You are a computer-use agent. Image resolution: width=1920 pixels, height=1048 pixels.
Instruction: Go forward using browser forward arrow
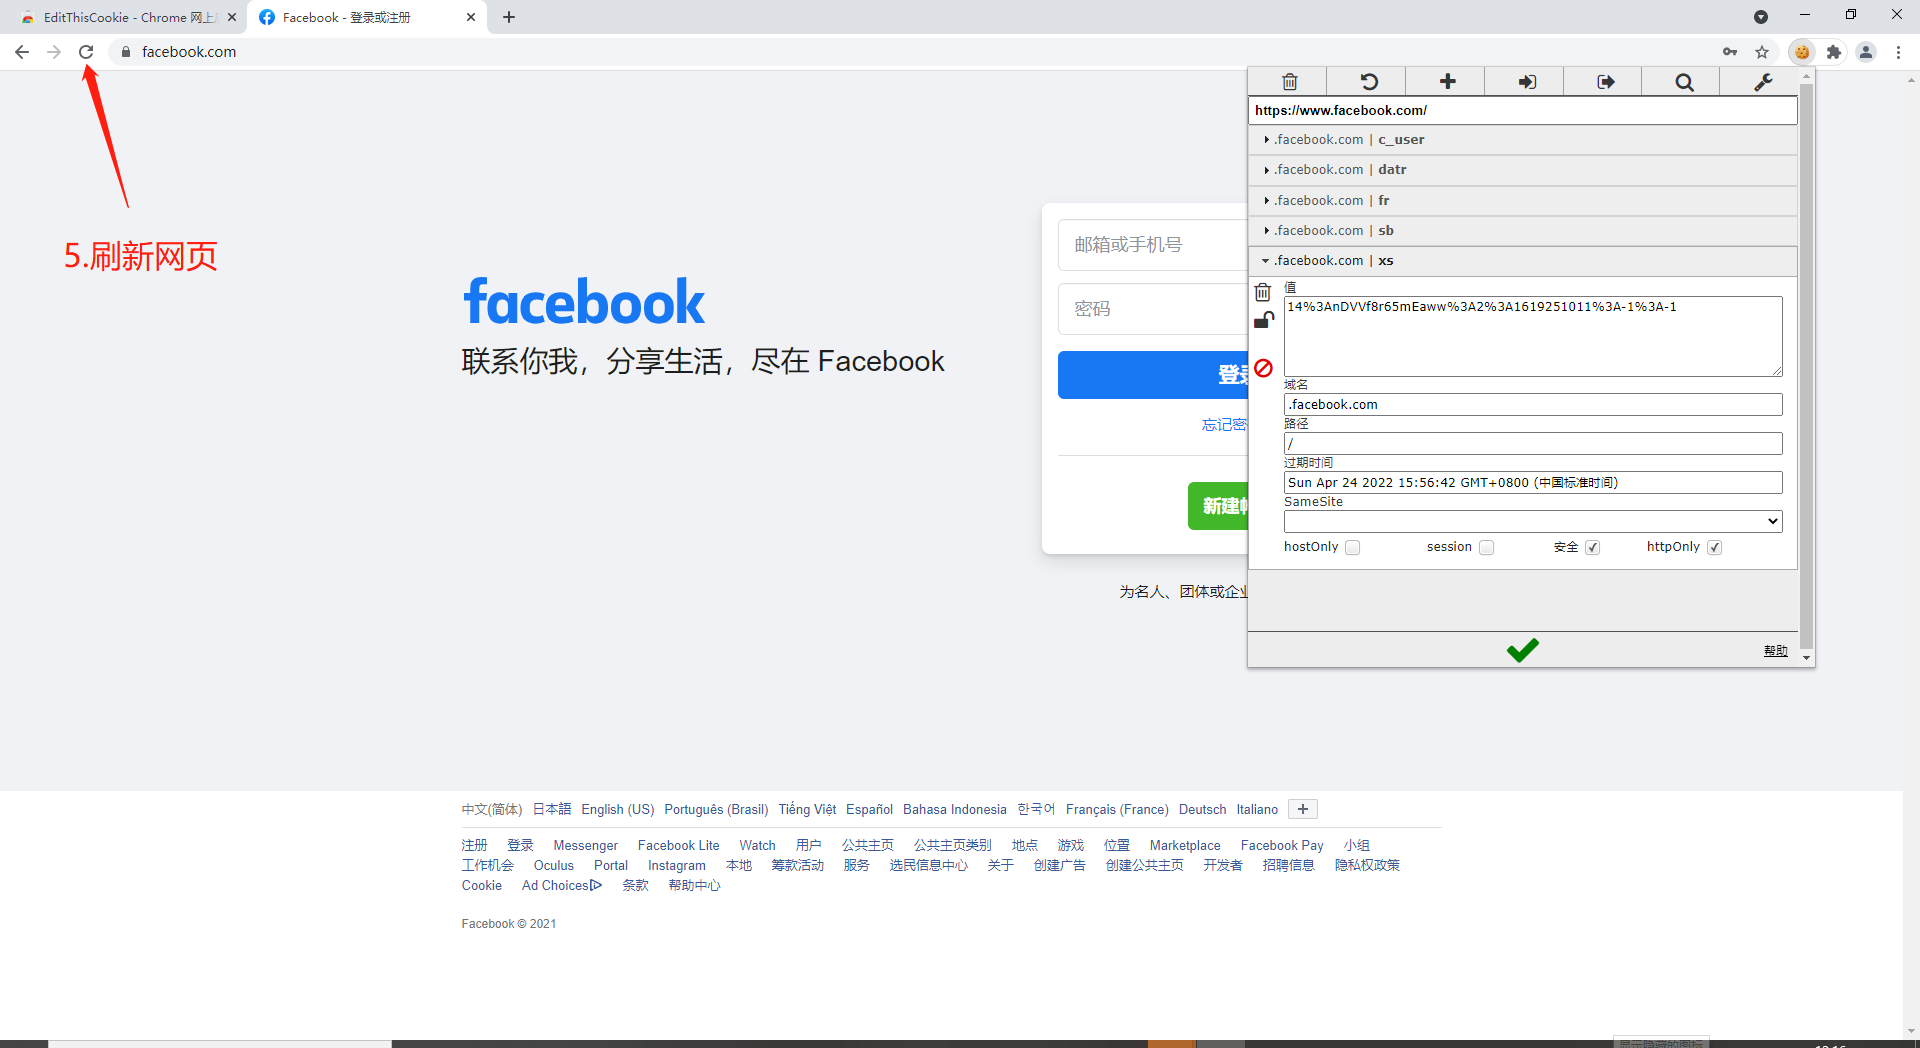(x=54, y=52)
